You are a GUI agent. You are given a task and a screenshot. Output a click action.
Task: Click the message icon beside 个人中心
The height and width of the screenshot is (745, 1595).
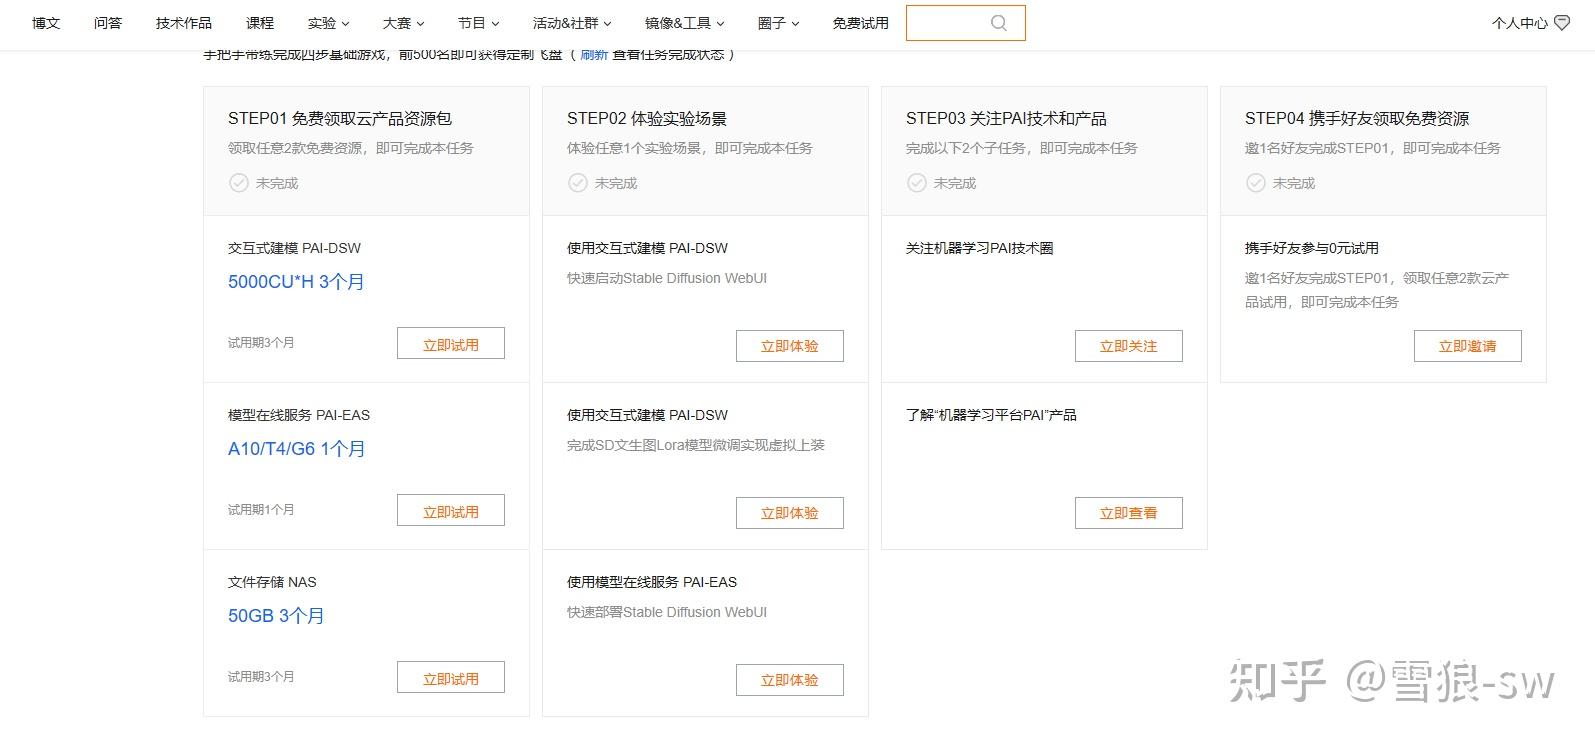[x=1562, y=23]
